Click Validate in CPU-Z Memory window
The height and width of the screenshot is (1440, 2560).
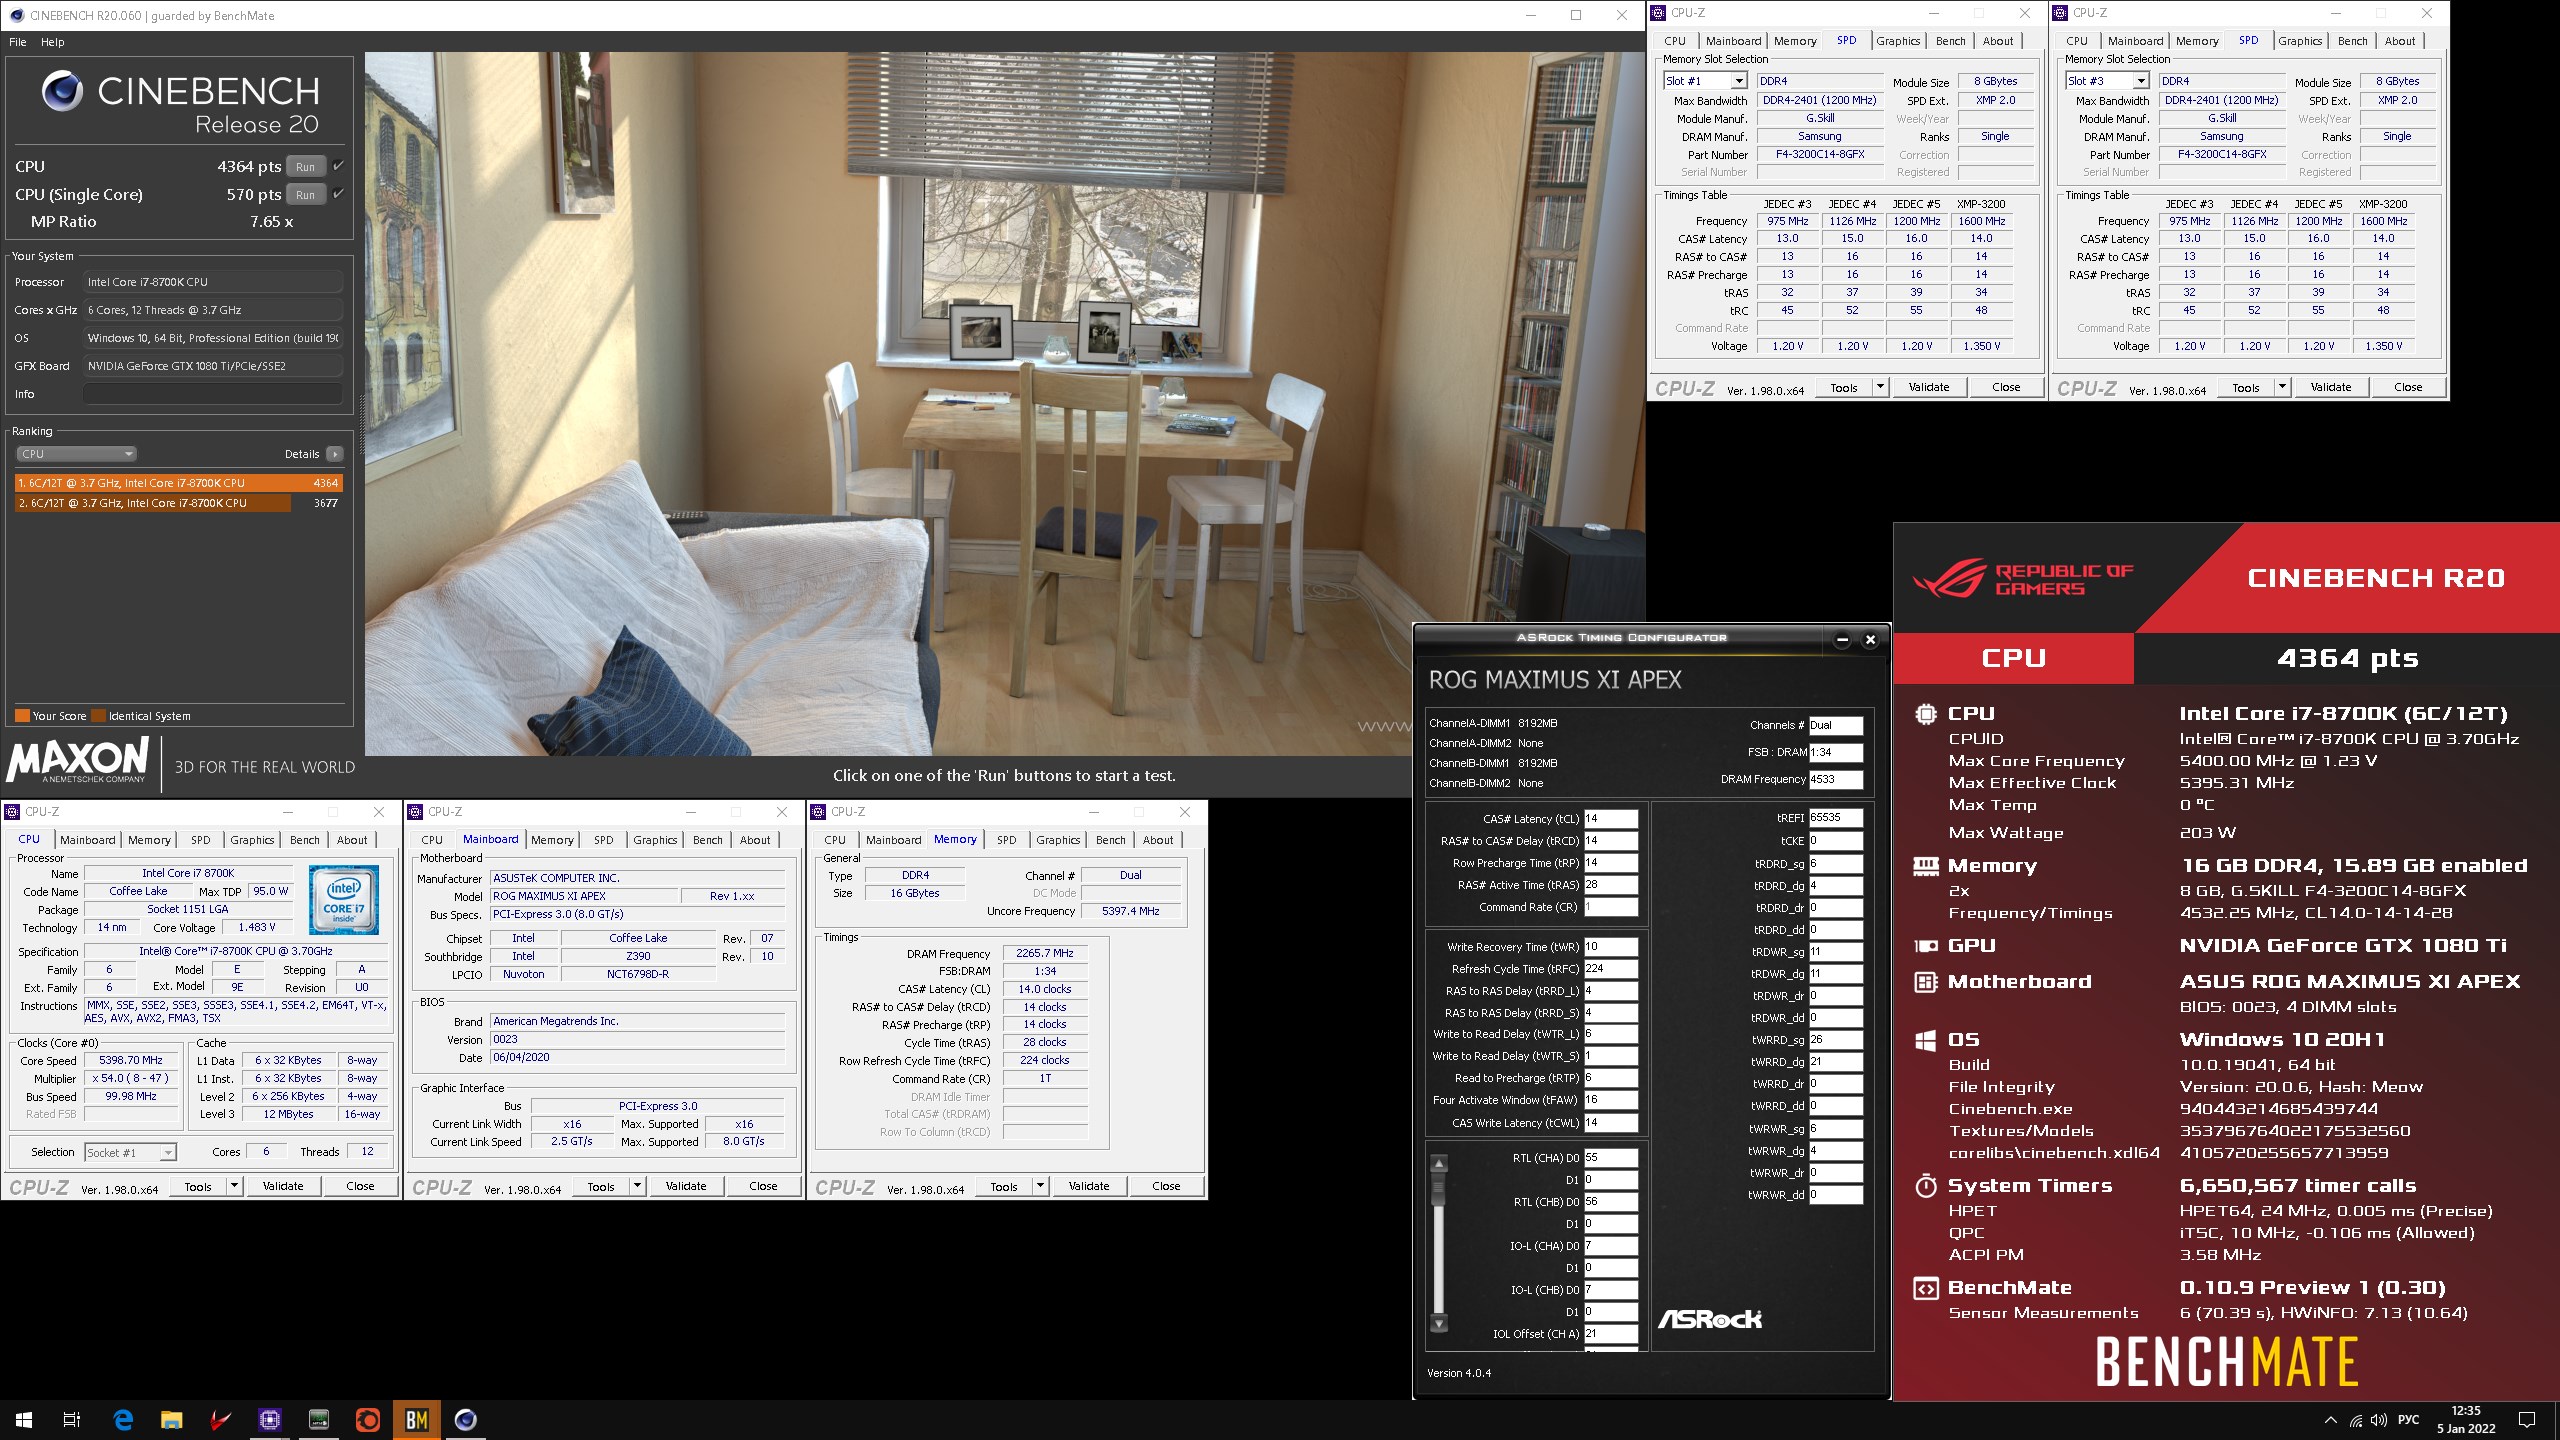tap(1089, 1186)
